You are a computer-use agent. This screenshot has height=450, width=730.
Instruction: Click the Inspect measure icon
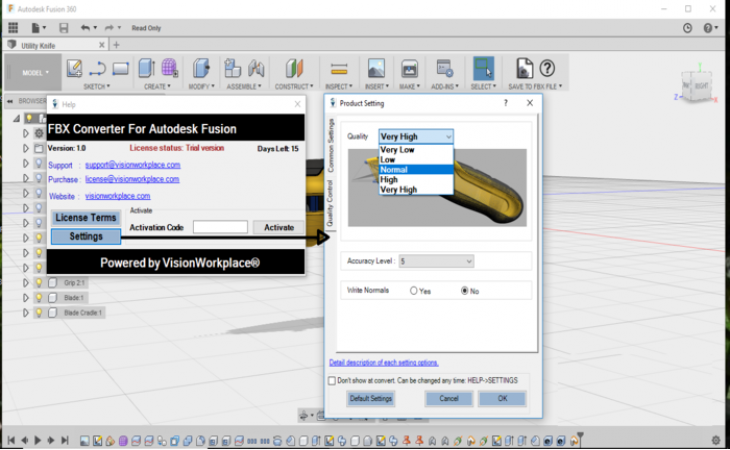(x=339, y=69)
